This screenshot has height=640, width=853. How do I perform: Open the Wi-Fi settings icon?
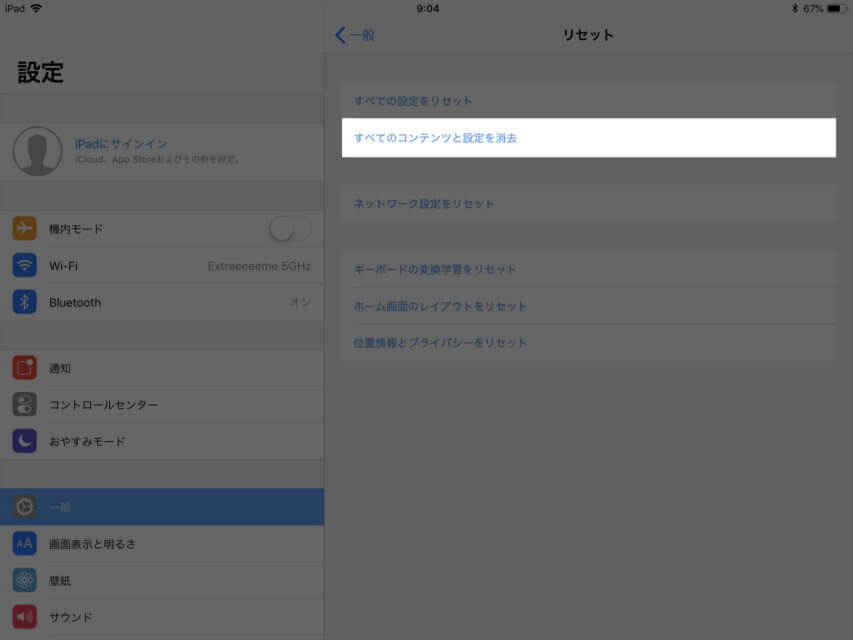[x=24, y=266]
